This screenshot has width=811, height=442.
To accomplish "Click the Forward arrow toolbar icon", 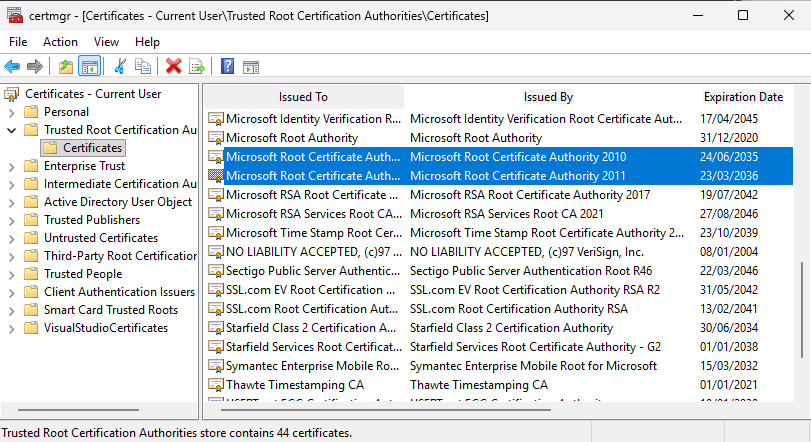I will point(35,66).
